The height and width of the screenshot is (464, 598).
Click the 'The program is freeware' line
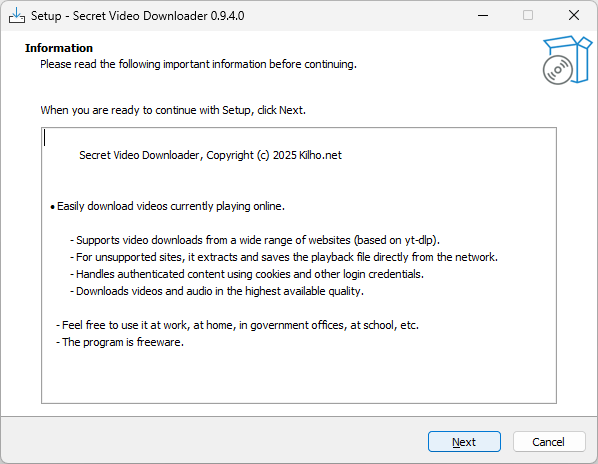(120, 342)
